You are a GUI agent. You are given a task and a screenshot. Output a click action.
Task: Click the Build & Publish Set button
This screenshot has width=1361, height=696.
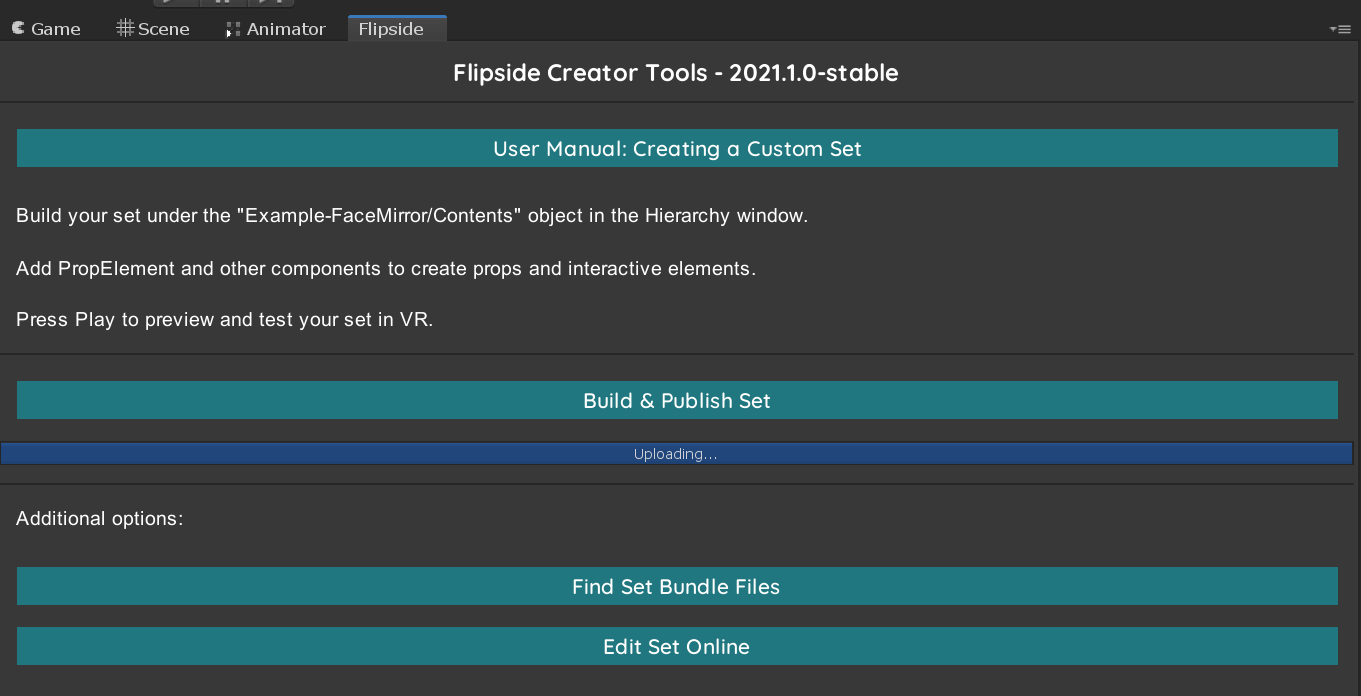pos(676,400)
